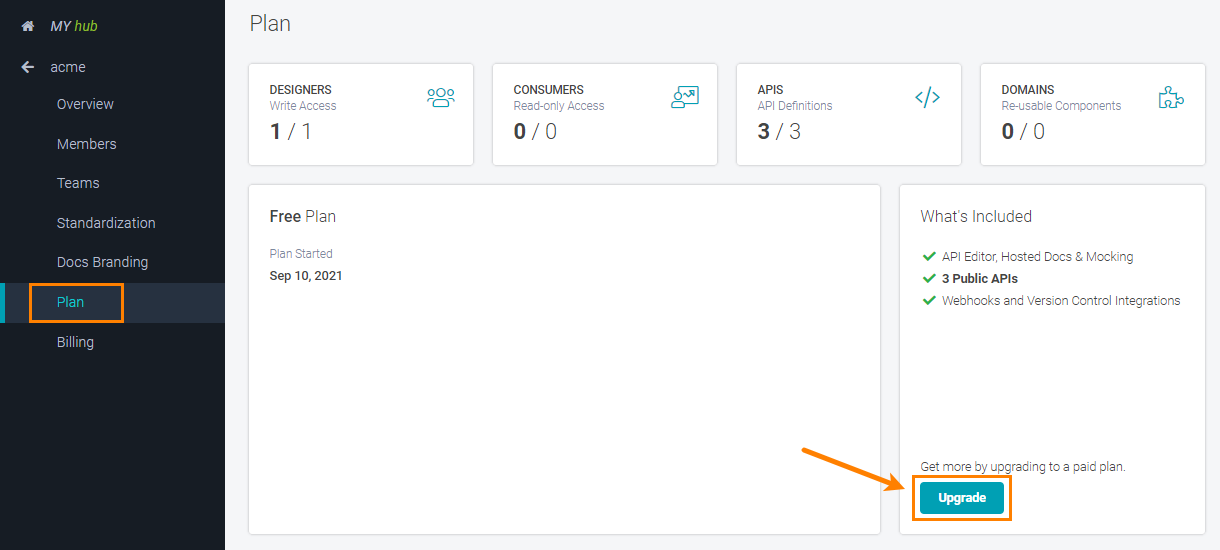Open the Overview page in sidebar

[x=85, y=104]
